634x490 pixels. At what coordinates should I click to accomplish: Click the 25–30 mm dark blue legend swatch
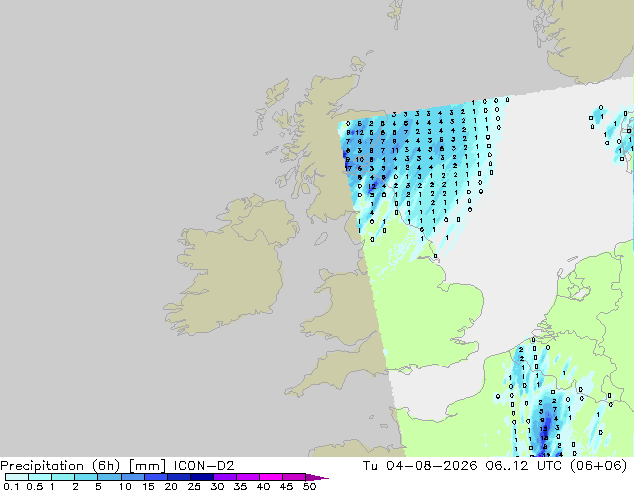201,477
